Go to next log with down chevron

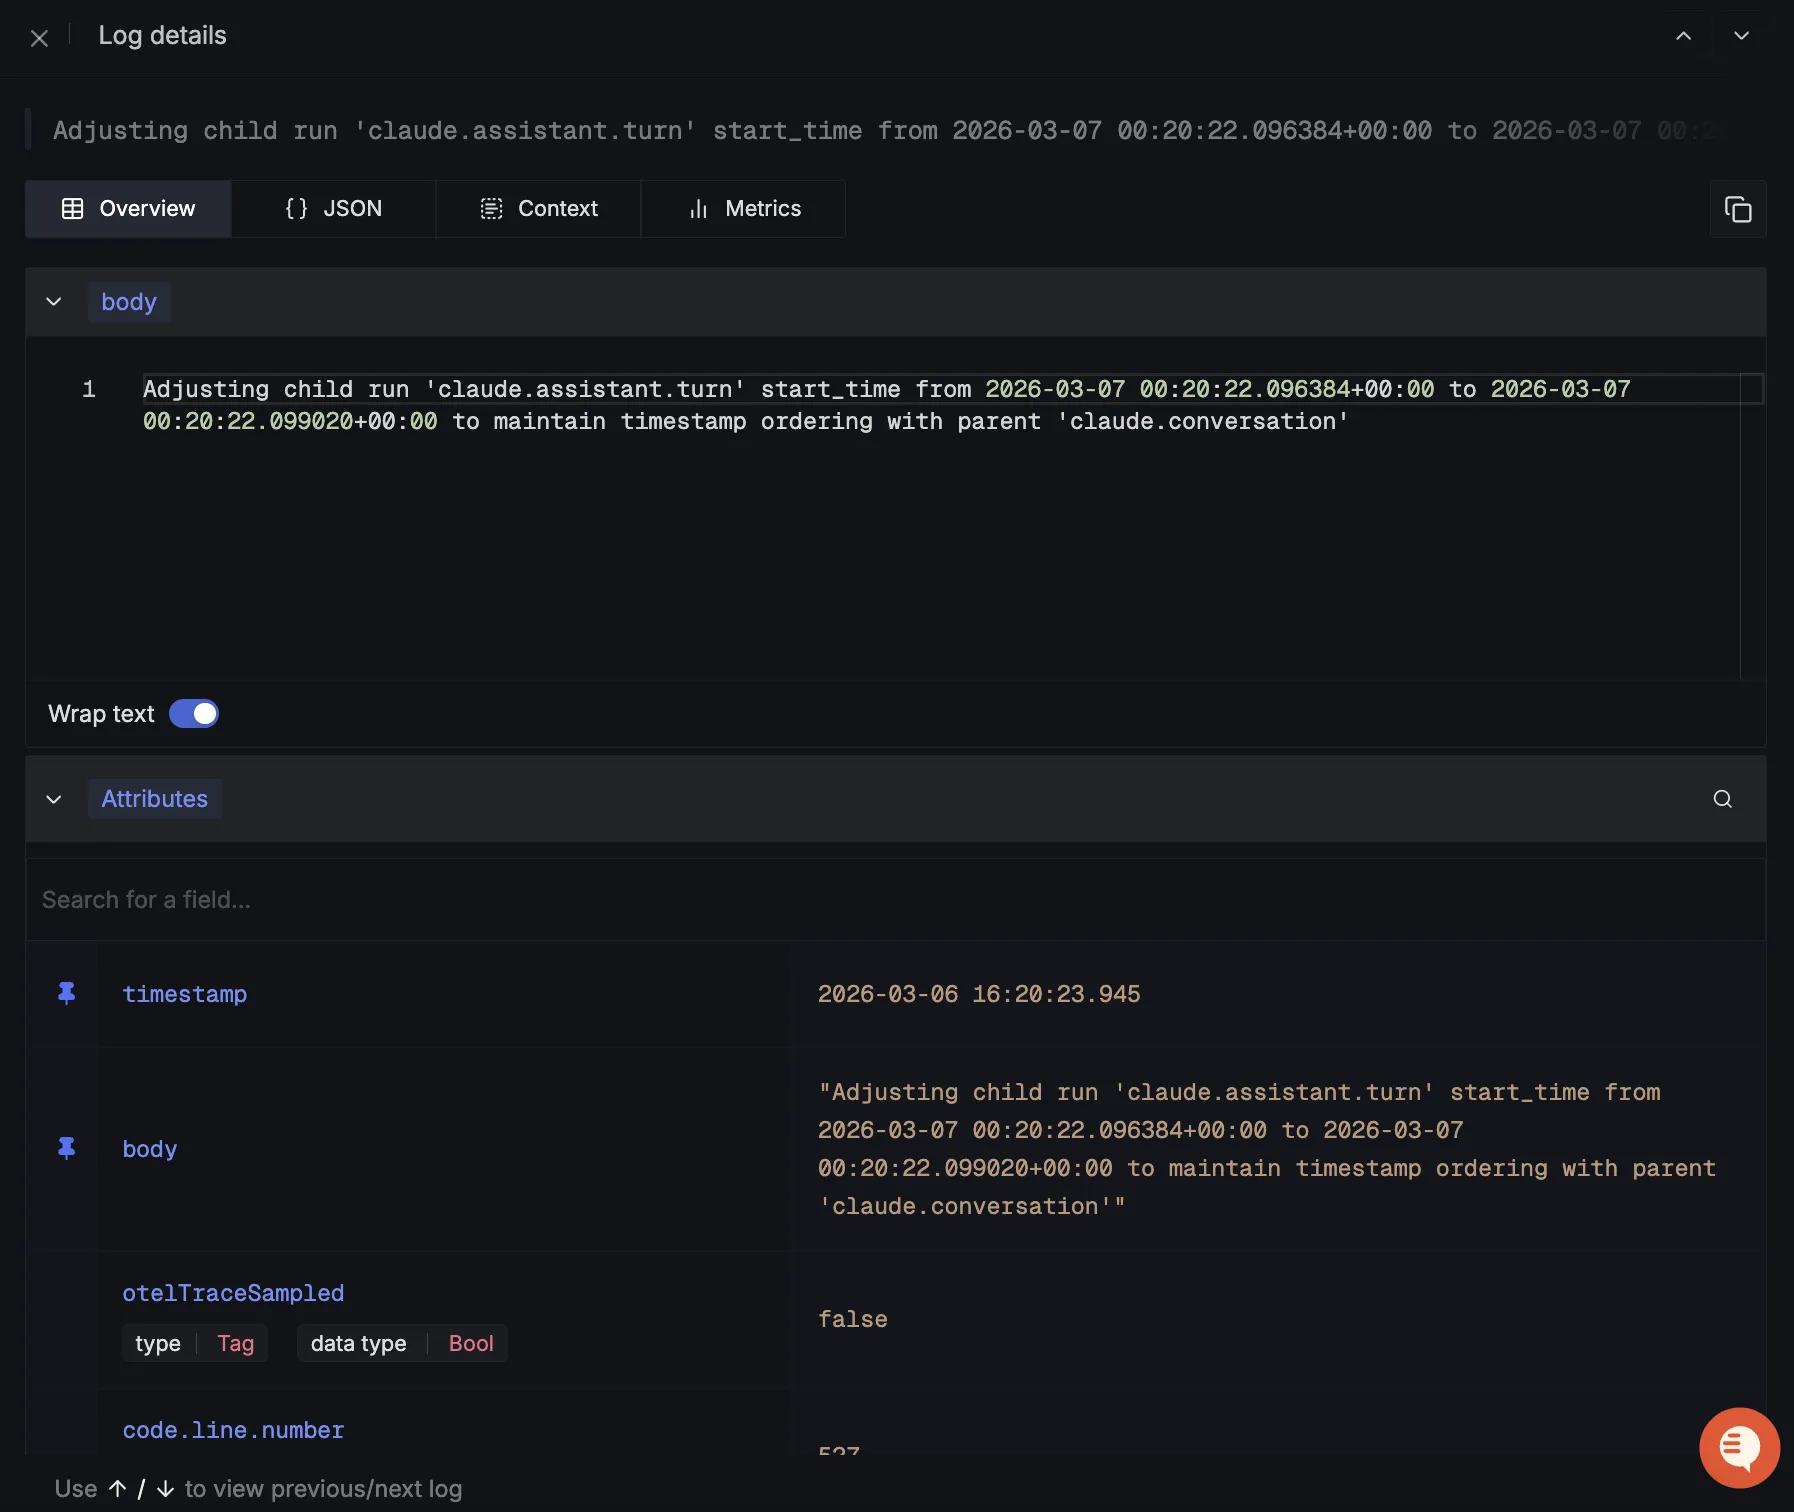pyautogui.click(x=1741, y=36)
